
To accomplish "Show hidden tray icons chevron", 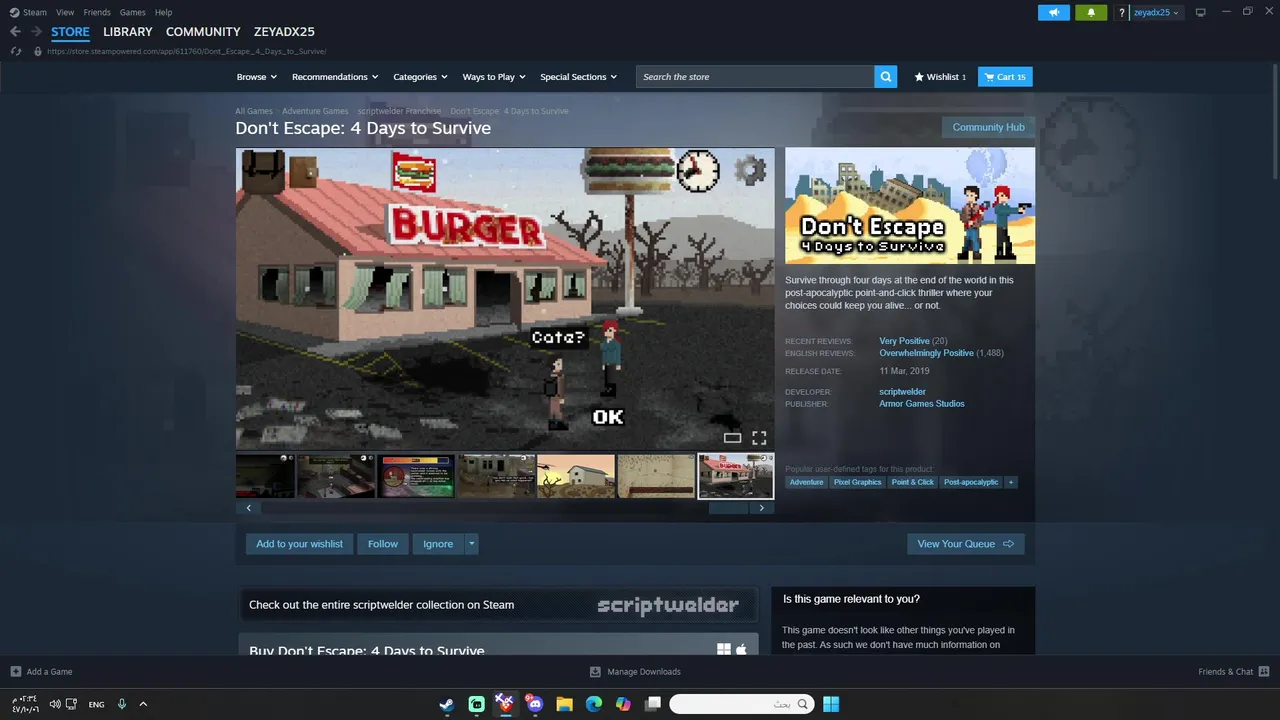I will coord(143,704).
